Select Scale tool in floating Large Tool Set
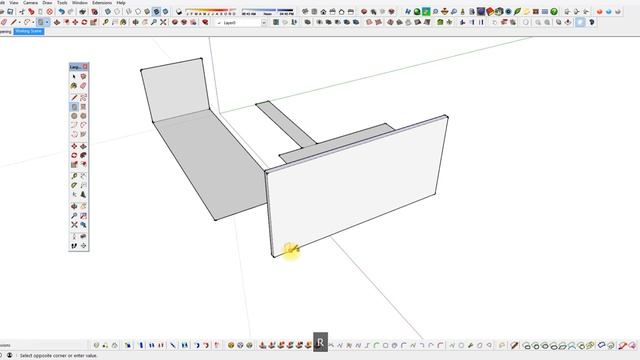Image resolution: width=640 pixels, height=360 pixels. coord(74,164)
